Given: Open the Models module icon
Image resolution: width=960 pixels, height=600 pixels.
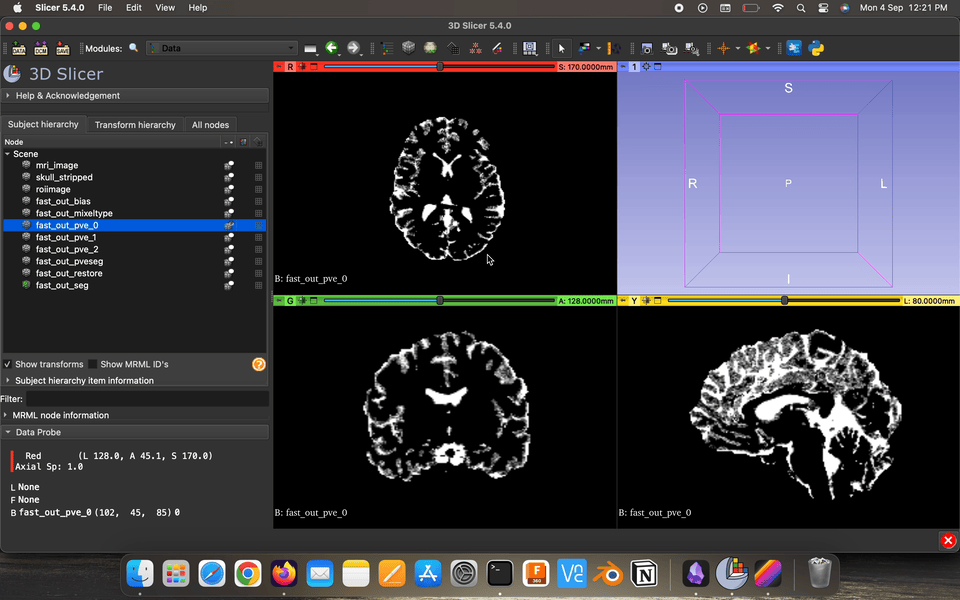Looking at the screenshot, I should pyautogui.click(x=430, y=48).
